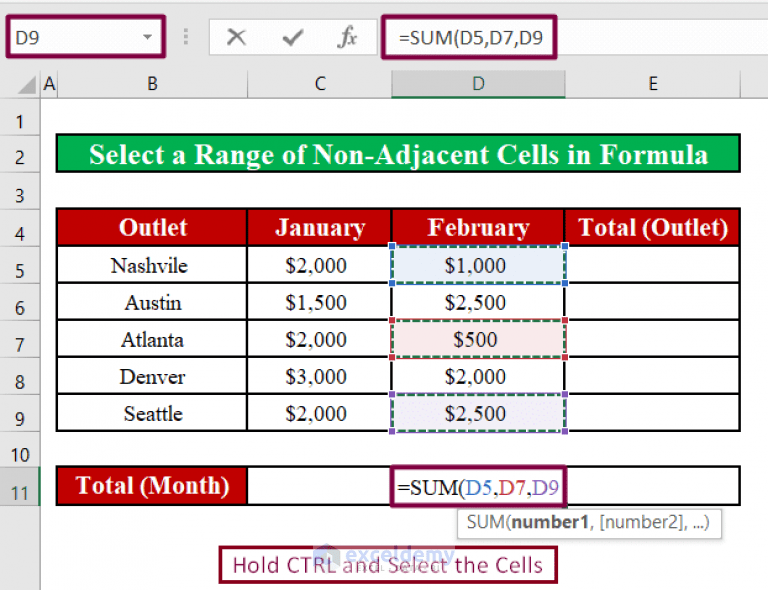Click the 'Outlet' header cell

click(152, 228)
